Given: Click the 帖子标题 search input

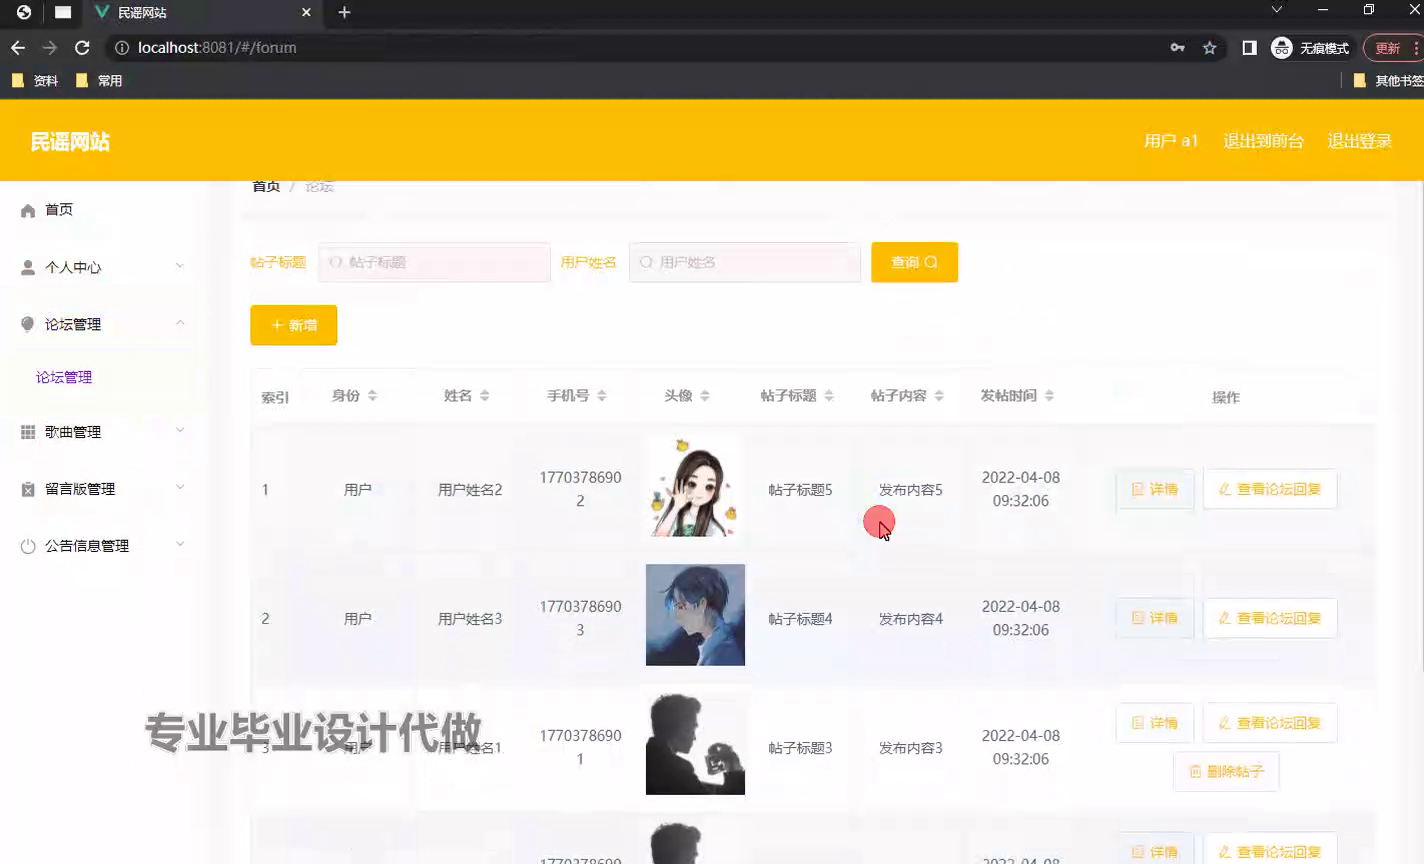Looking at the screenshot, I should (x=434, y=262).
